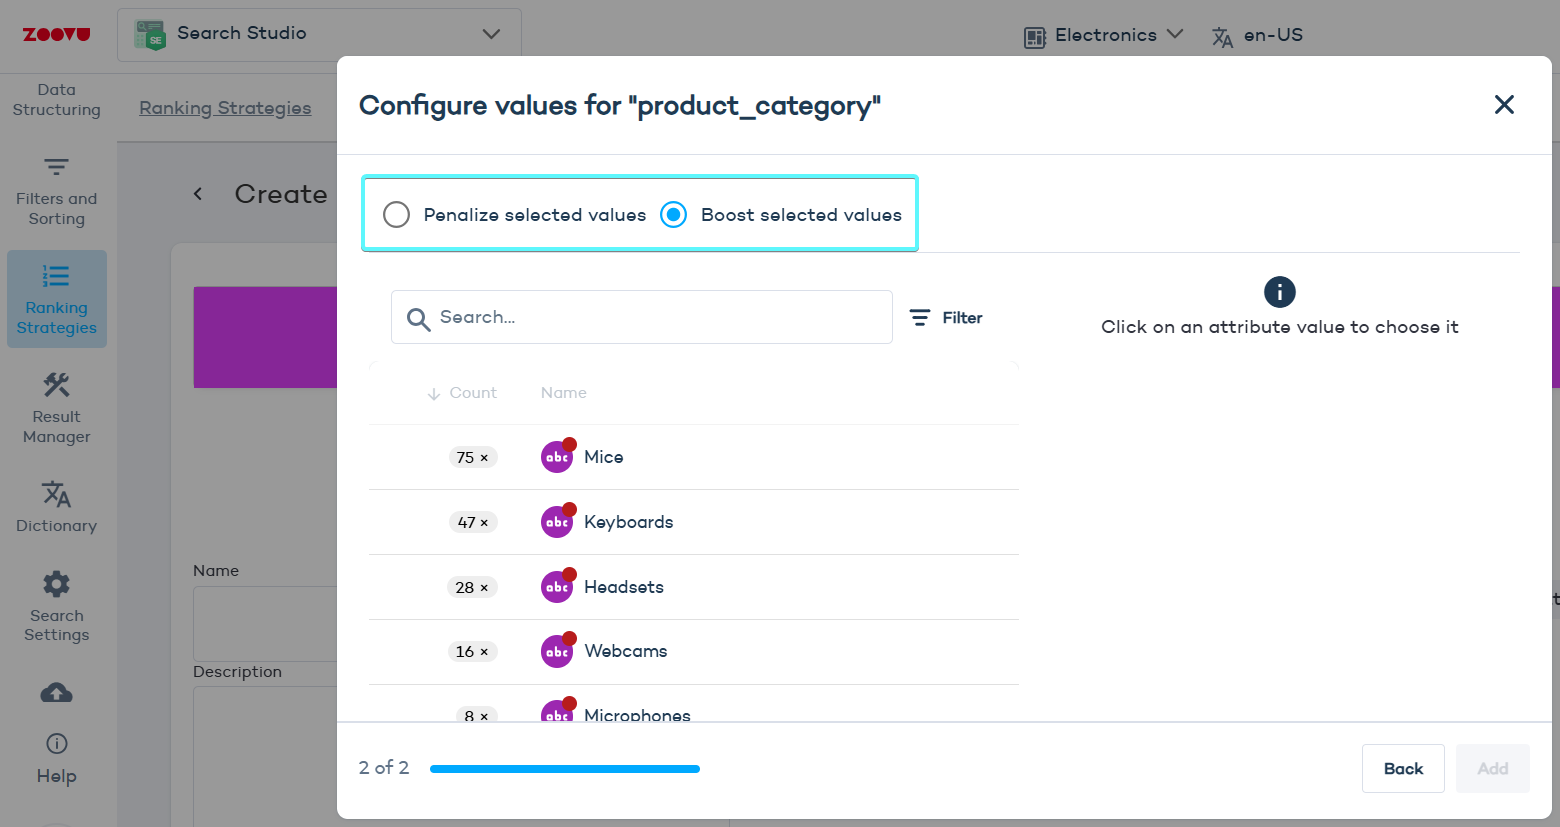Open Help info icon in sidebar
This screenshot has width=1560, height=827.
pyautogui.click(x=56, y=743)
